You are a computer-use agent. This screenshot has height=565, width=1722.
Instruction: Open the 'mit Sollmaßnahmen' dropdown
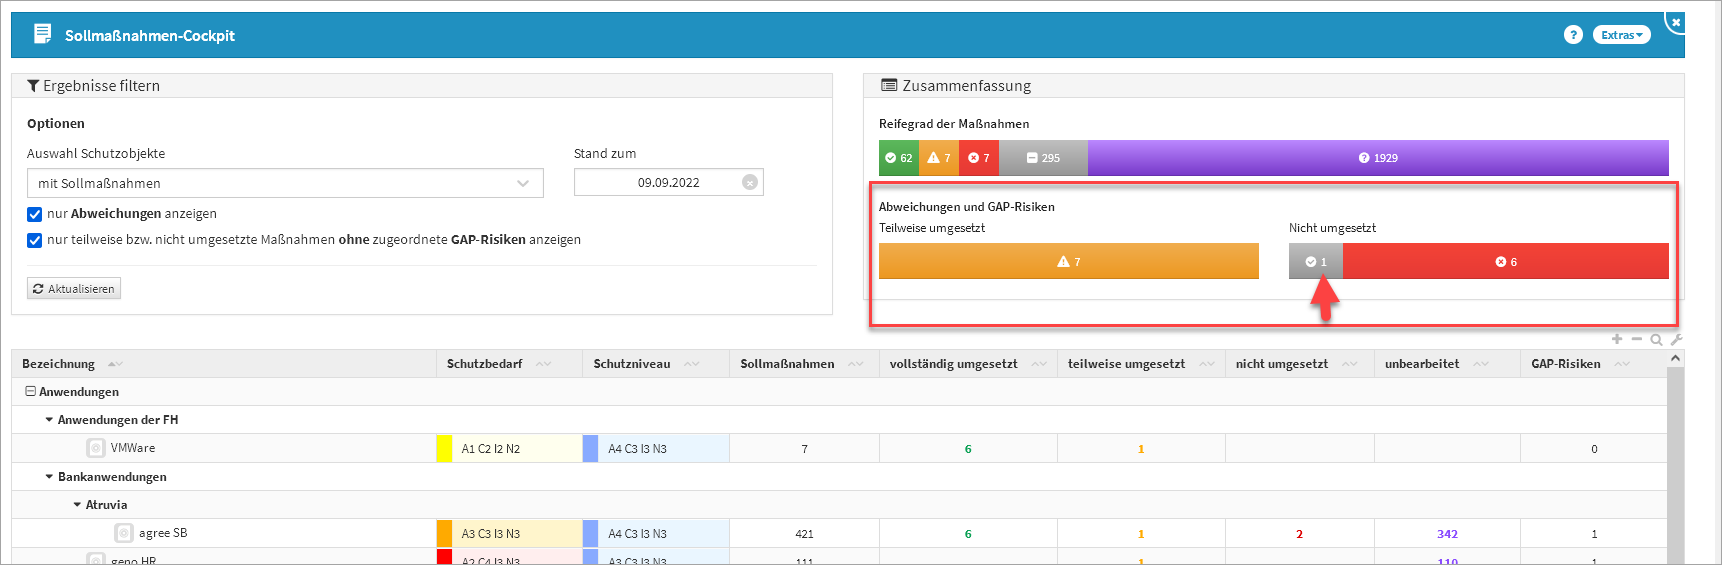coord(285,183)
